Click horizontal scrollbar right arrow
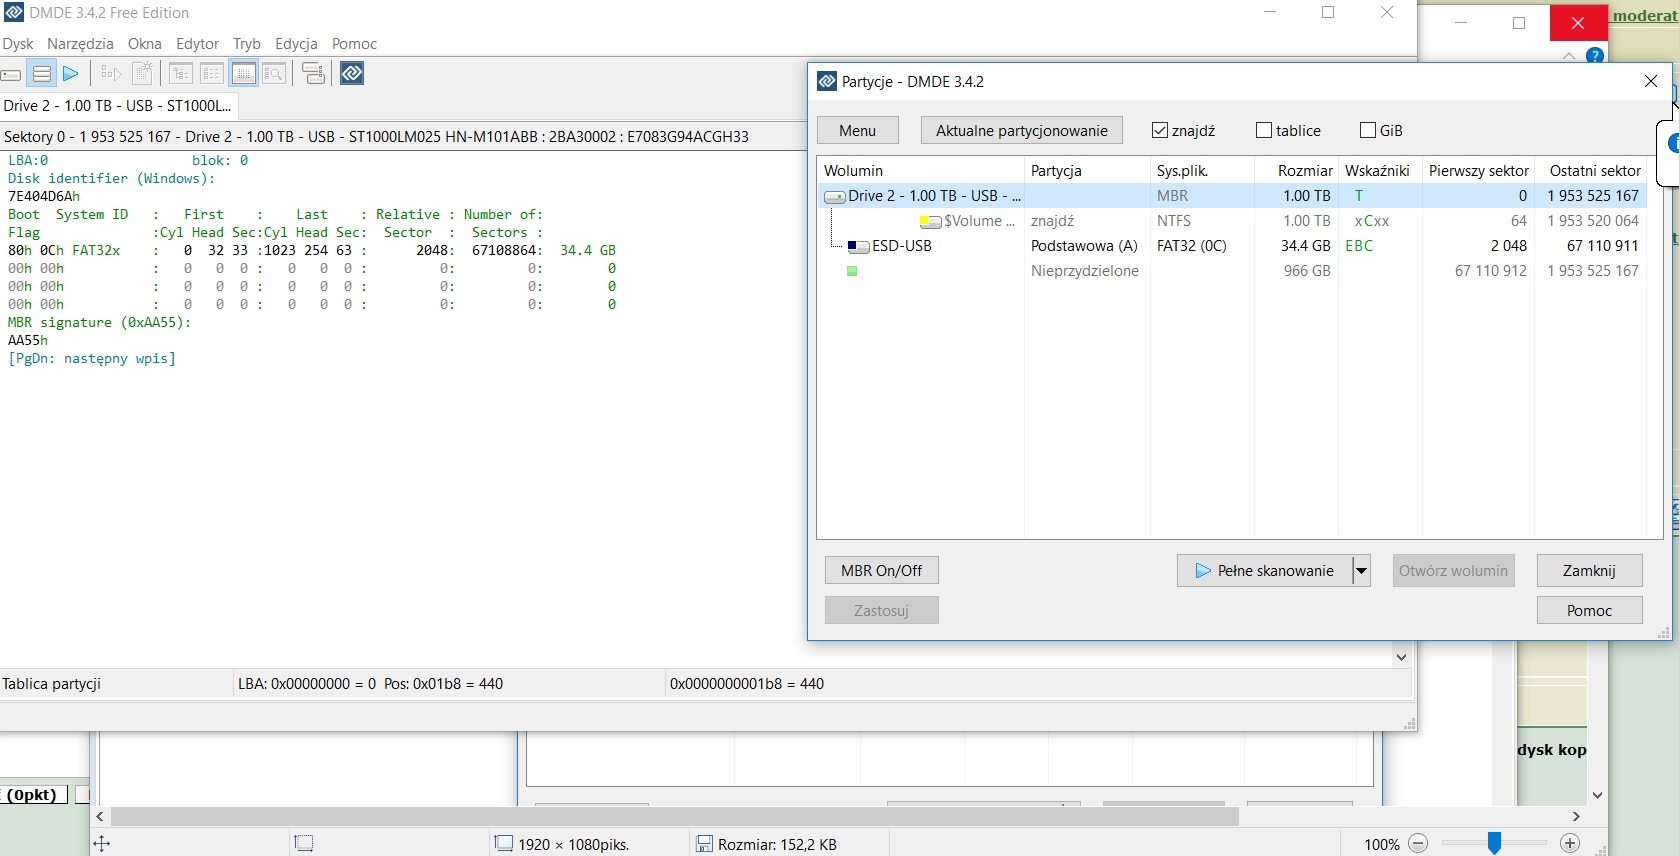This screenshot has height=856, width=1679. coord(1577,817)
